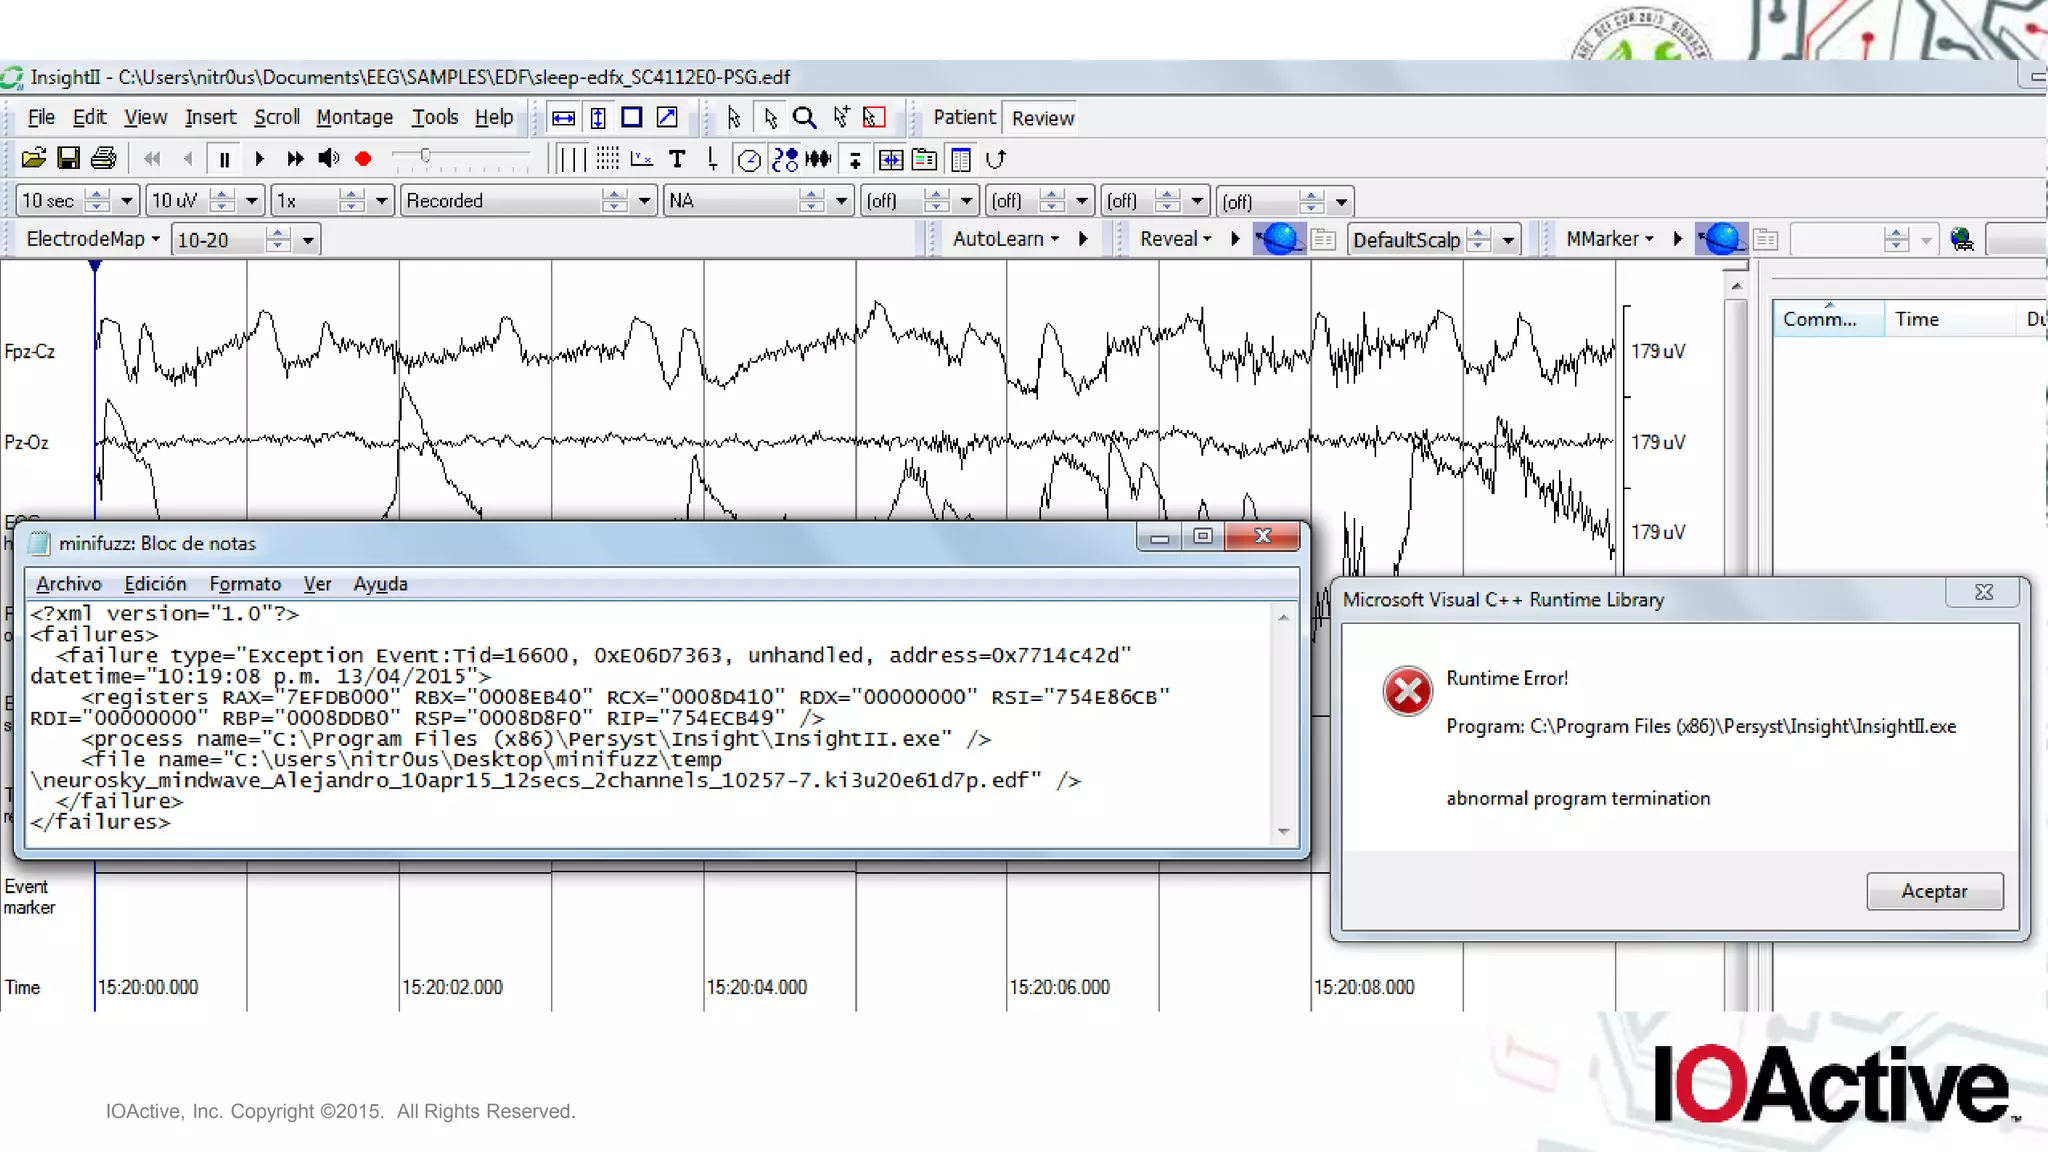Click the red record button

tap(363, 159)
